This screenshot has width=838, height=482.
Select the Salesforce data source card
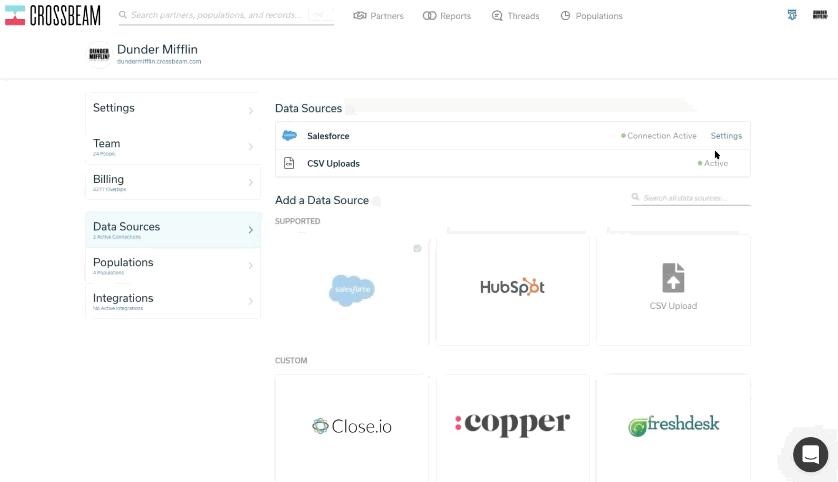(x=352, y=290)
